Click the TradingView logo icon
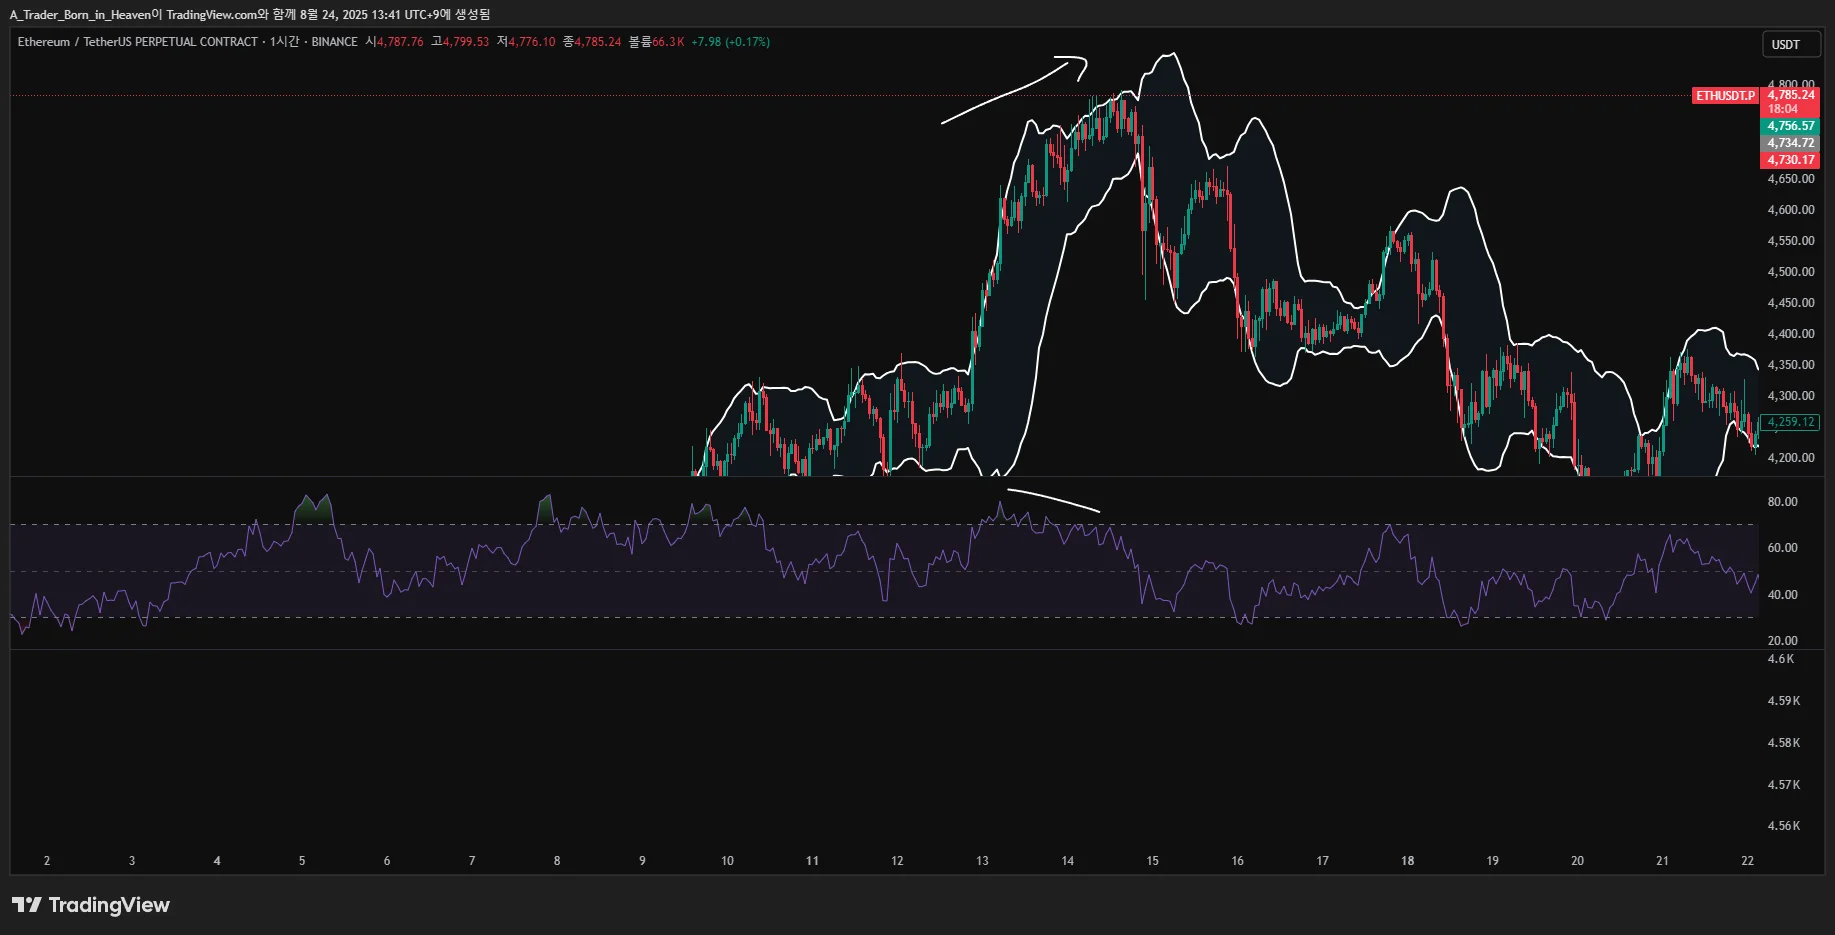 coord(27,905)
